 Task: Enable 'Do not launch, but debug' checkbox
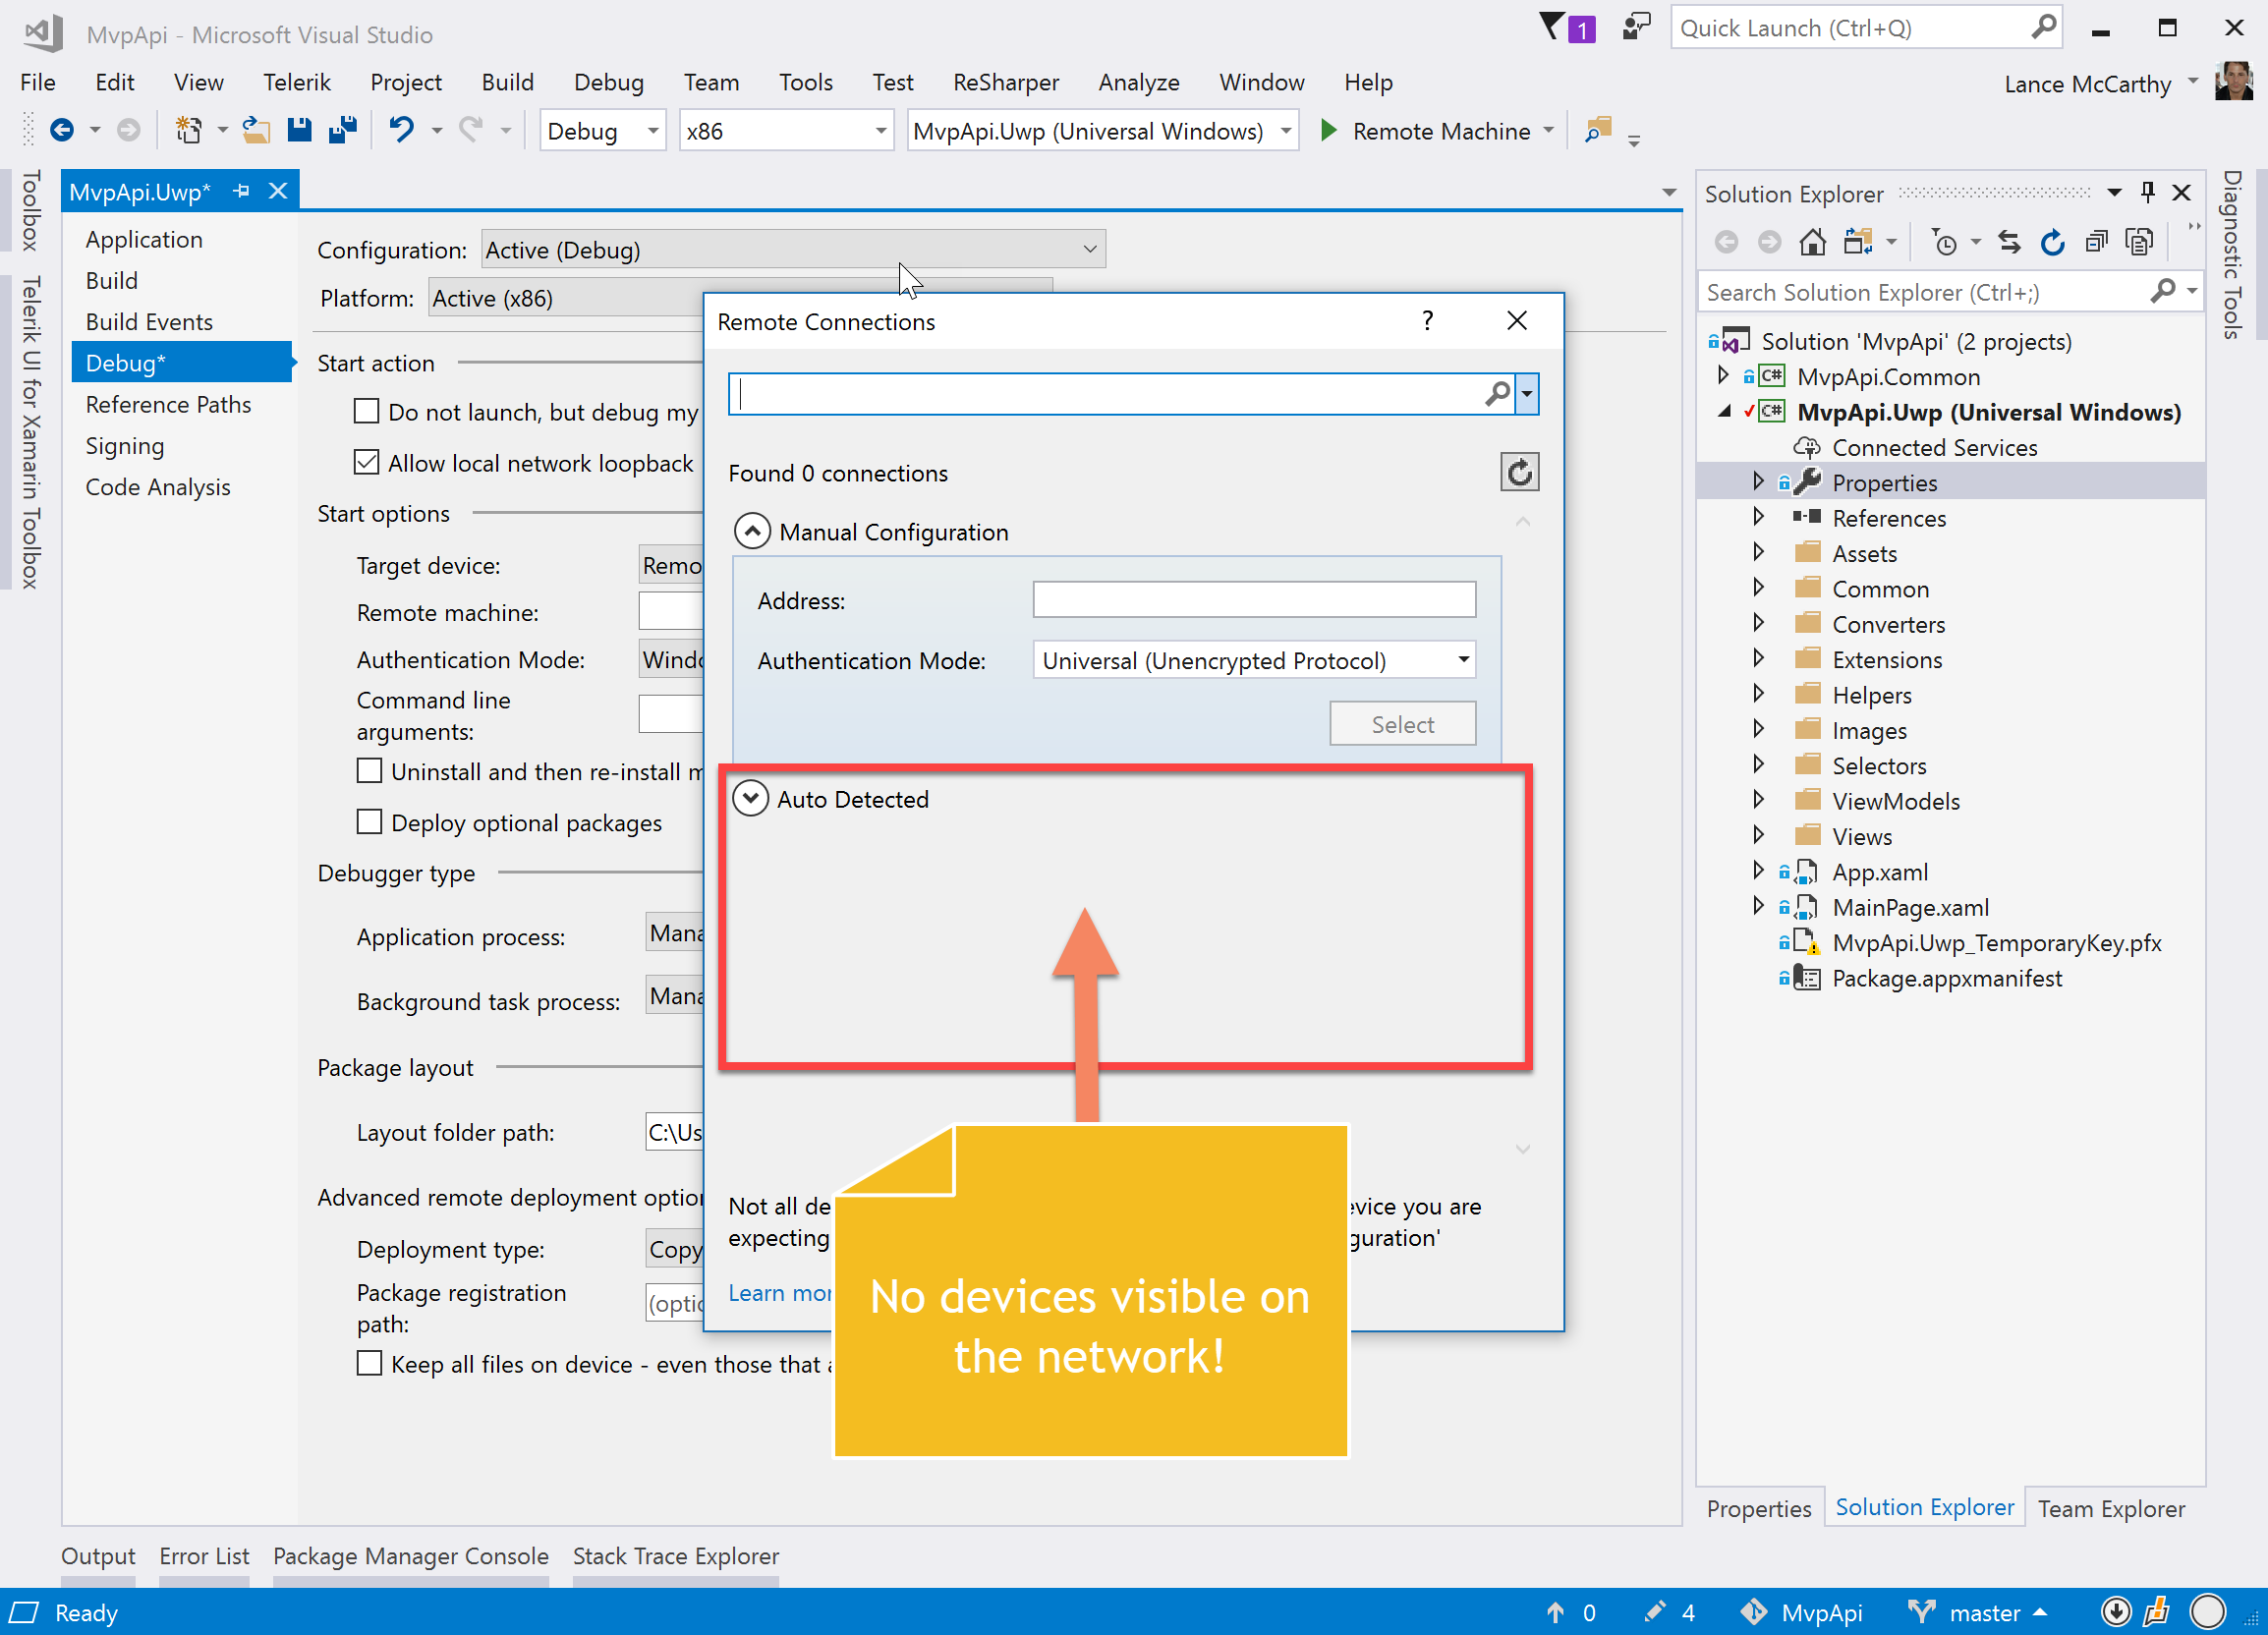tap(367, 412)
